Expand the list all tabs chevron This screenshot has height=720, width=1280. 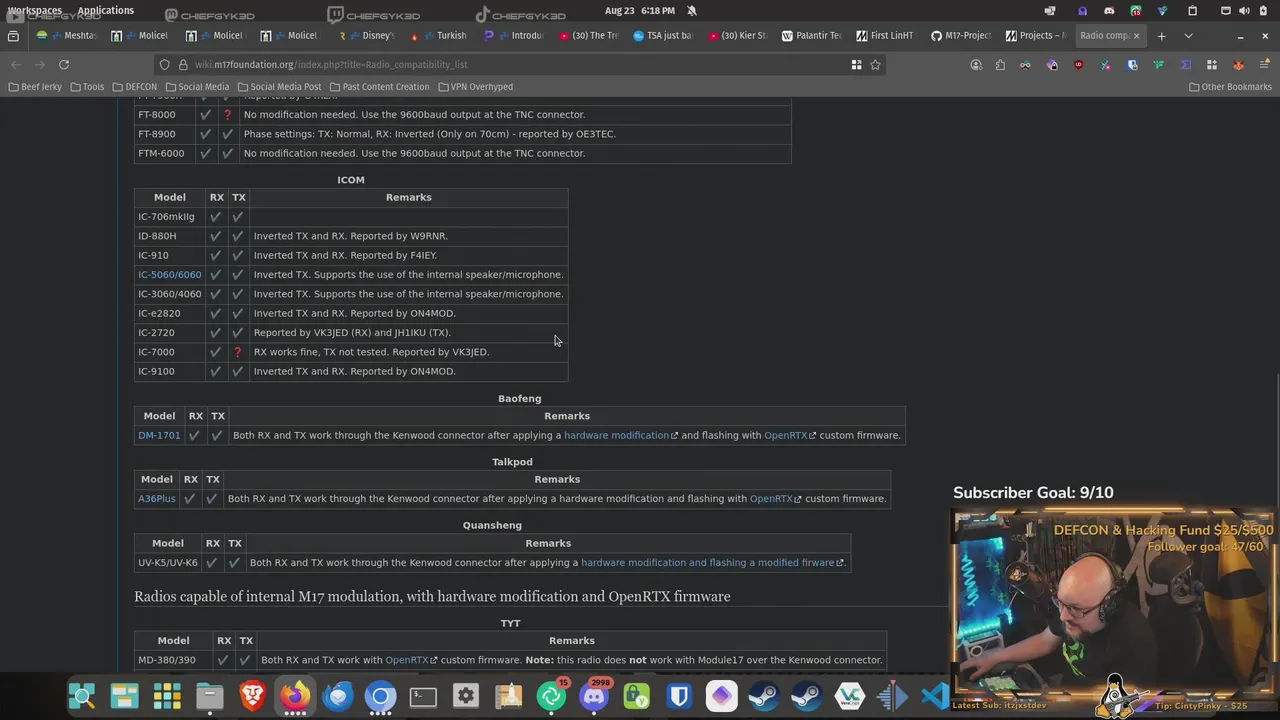tap(1188, 36)
